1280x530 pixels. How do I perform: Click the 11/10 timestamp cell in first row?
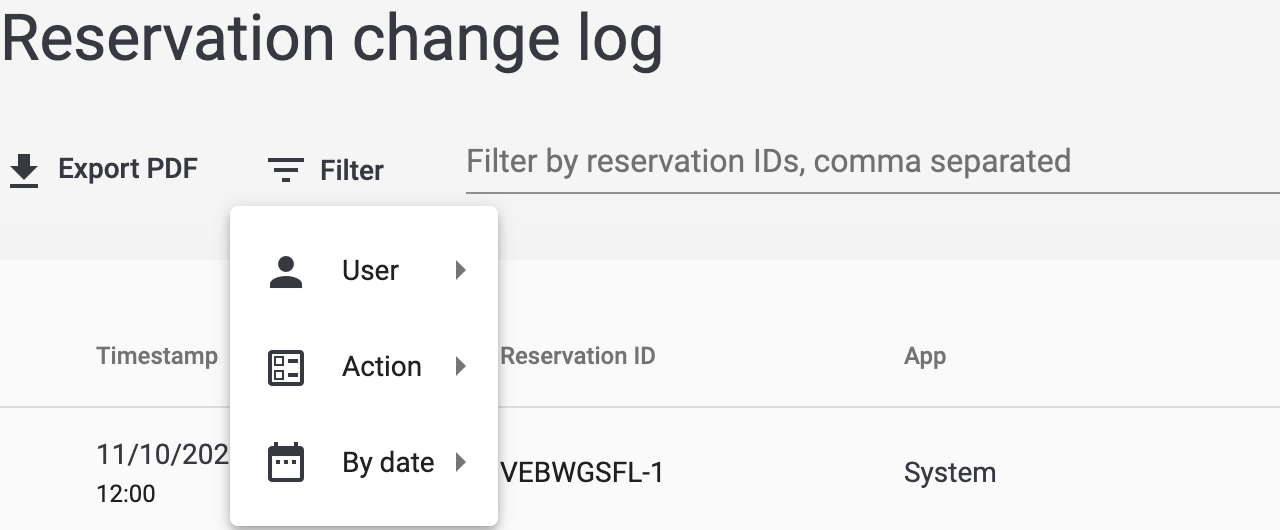(x=163, y=473)
